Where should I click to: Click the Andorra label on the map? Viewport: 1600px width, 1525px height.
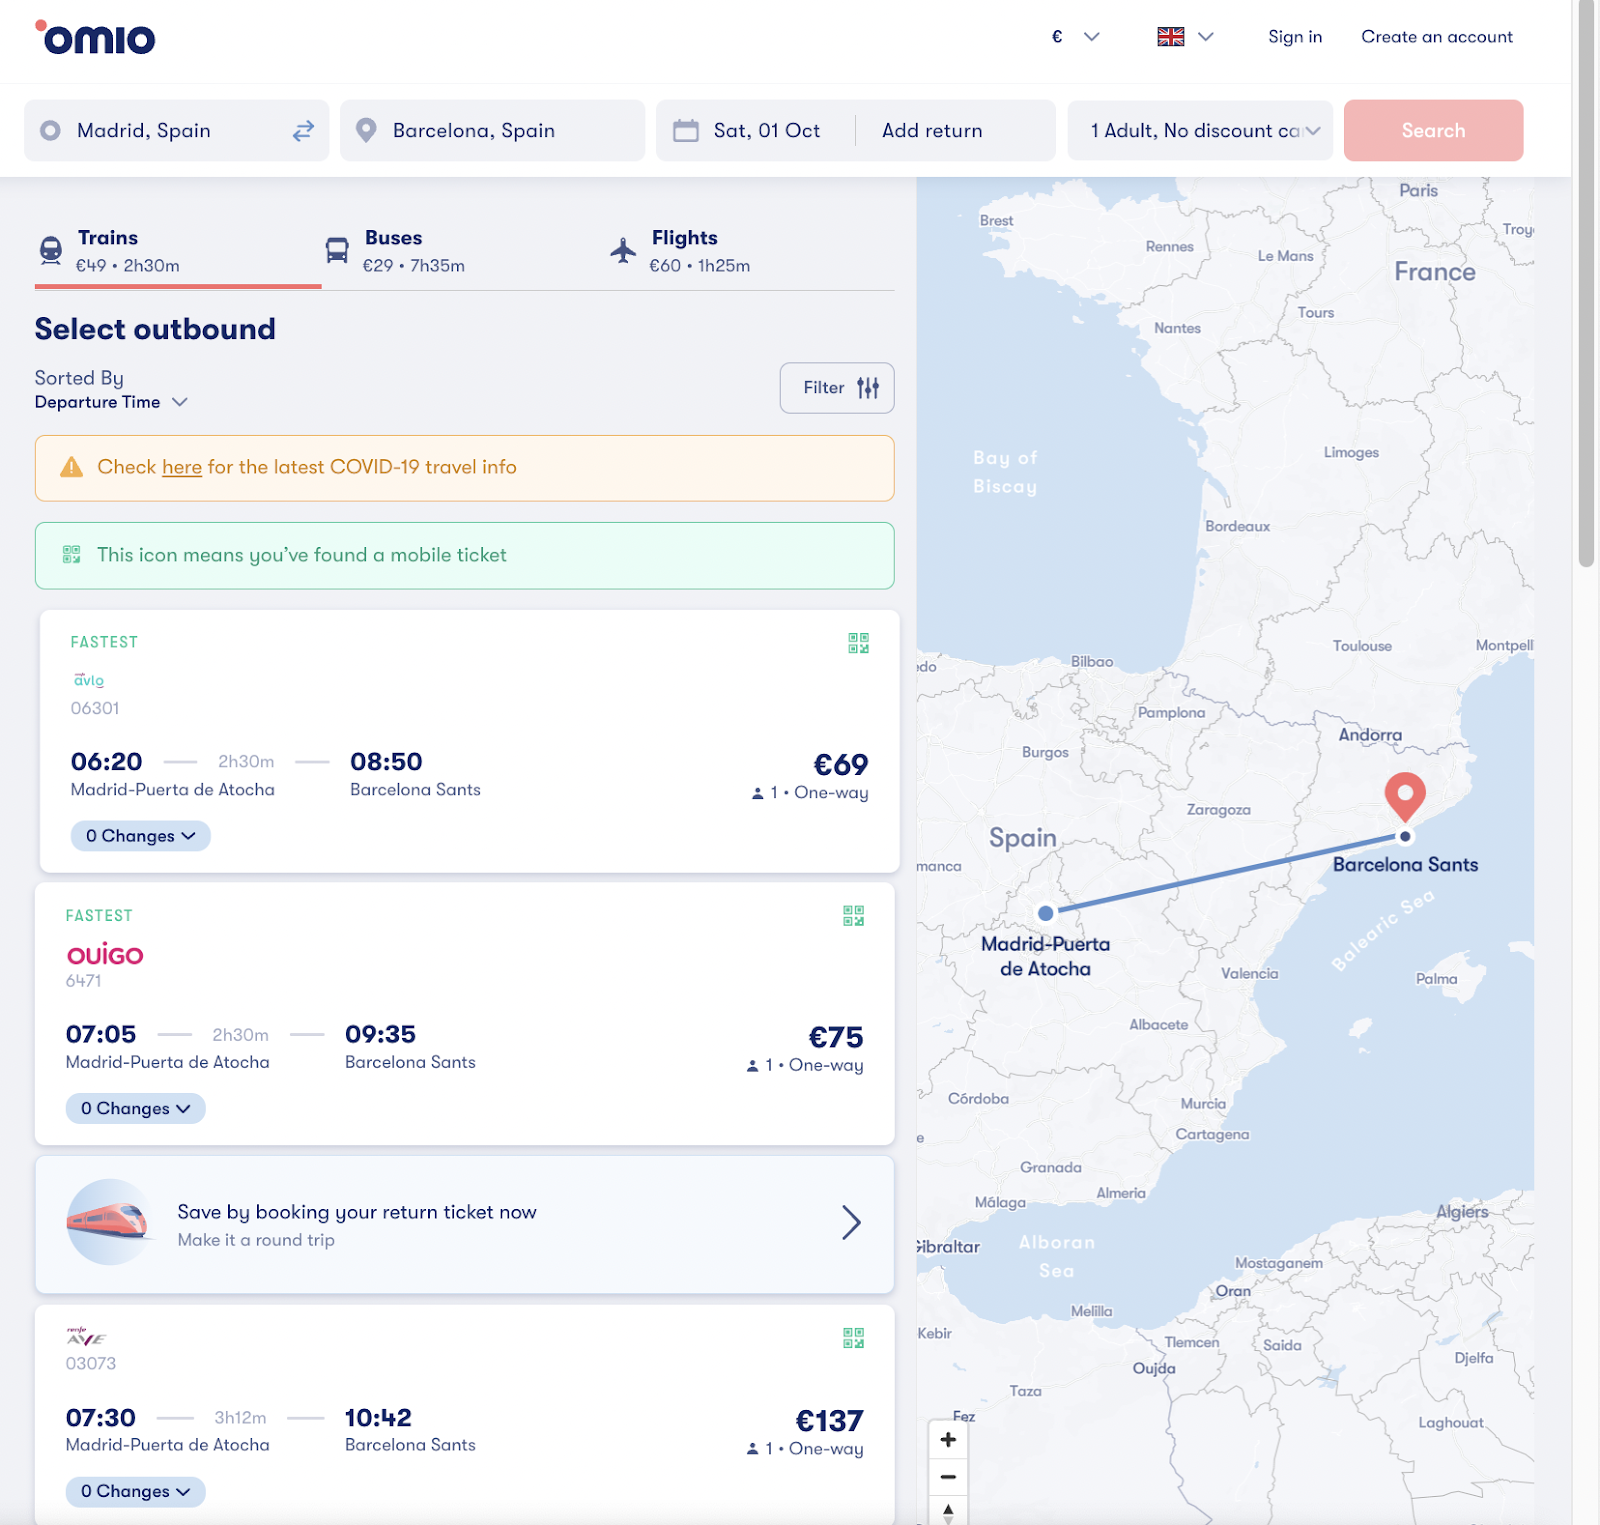(1370, 735)
